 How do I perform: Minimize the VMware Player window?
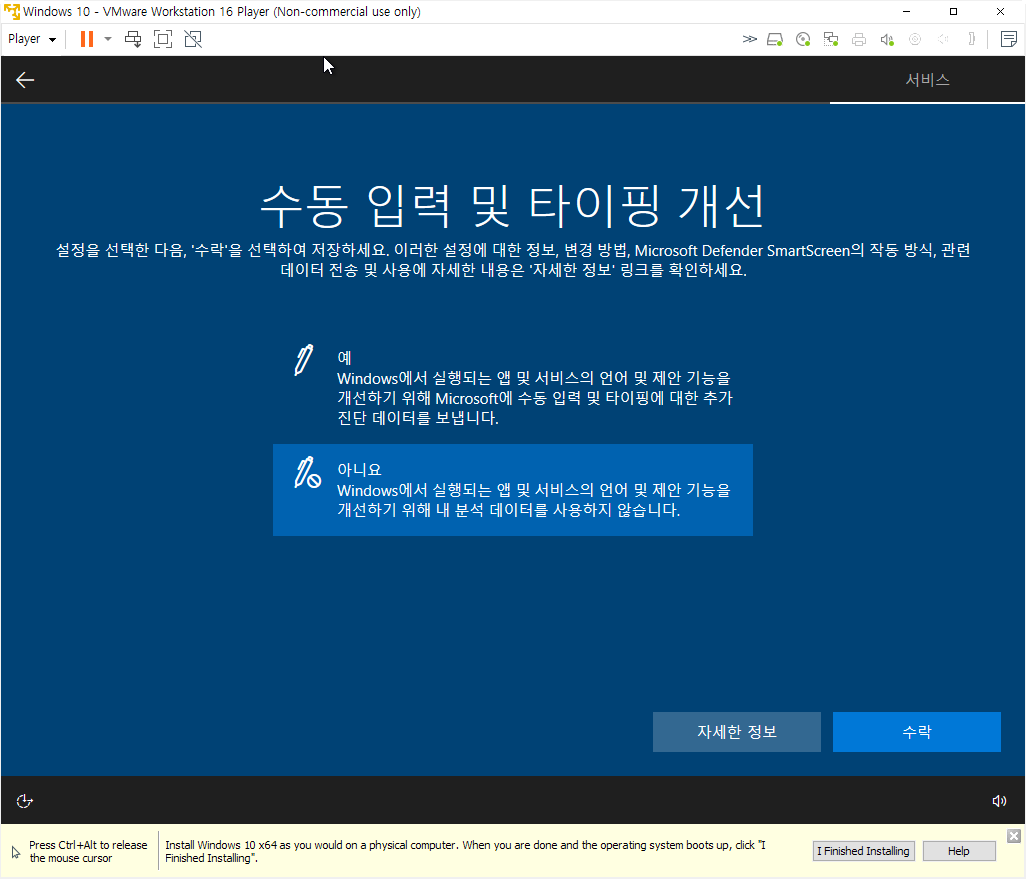pos(906,12)
